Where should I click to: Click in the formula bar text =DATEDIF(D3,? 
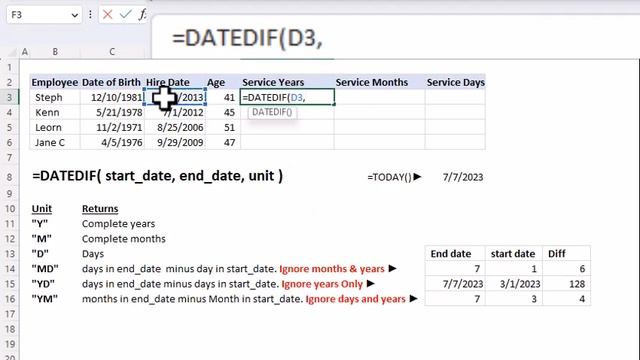pos(247,38)
